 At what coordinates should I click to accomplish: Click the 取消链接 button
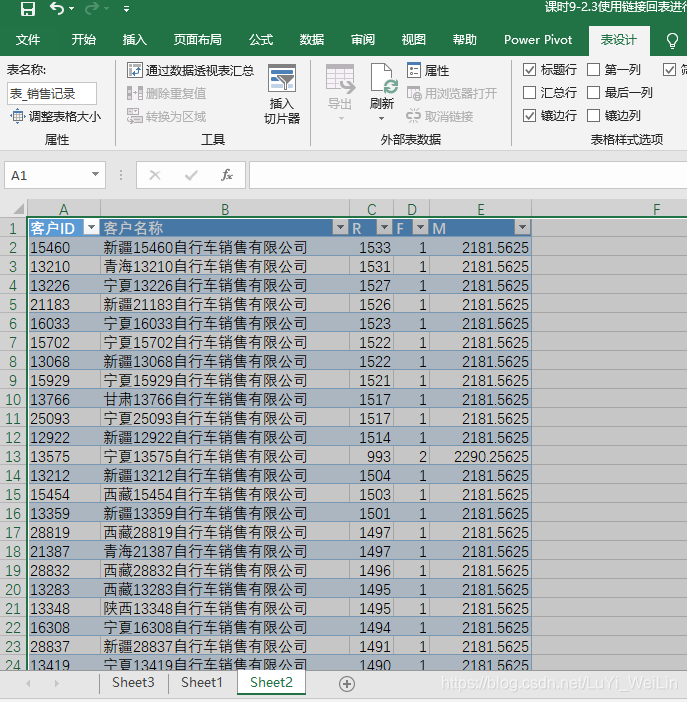click(439, 117)
